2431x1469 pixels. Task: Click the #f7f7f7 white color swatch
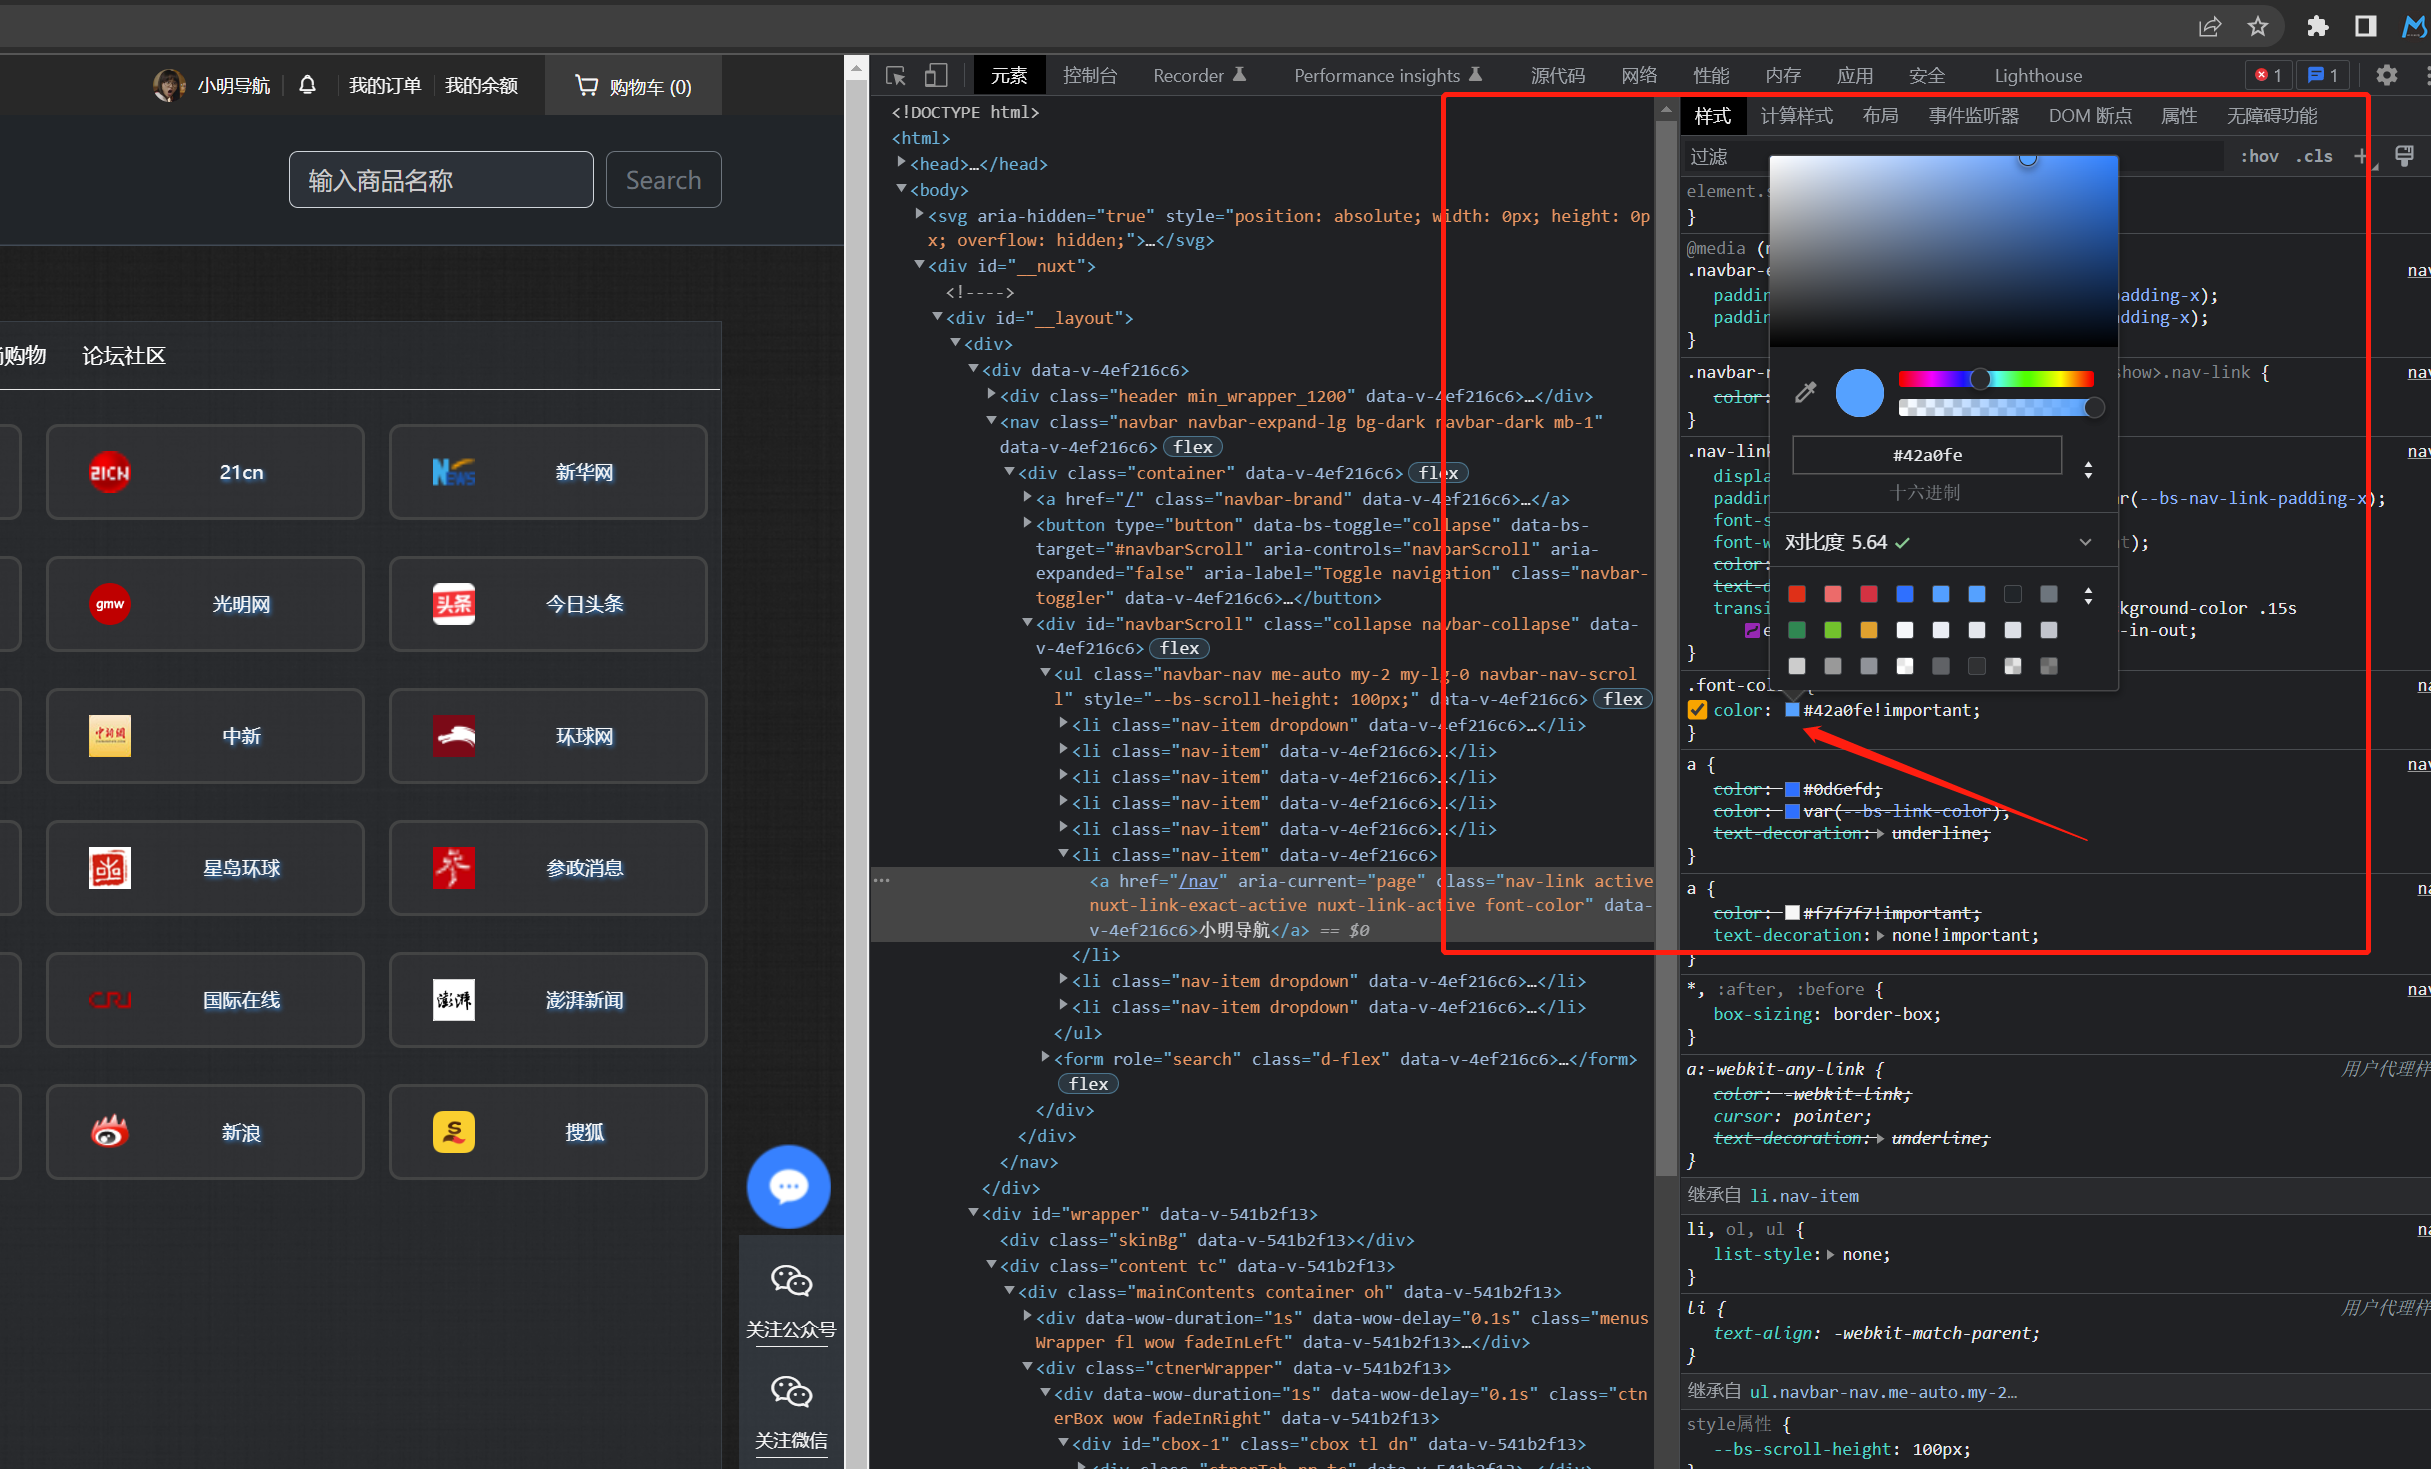1792,913
